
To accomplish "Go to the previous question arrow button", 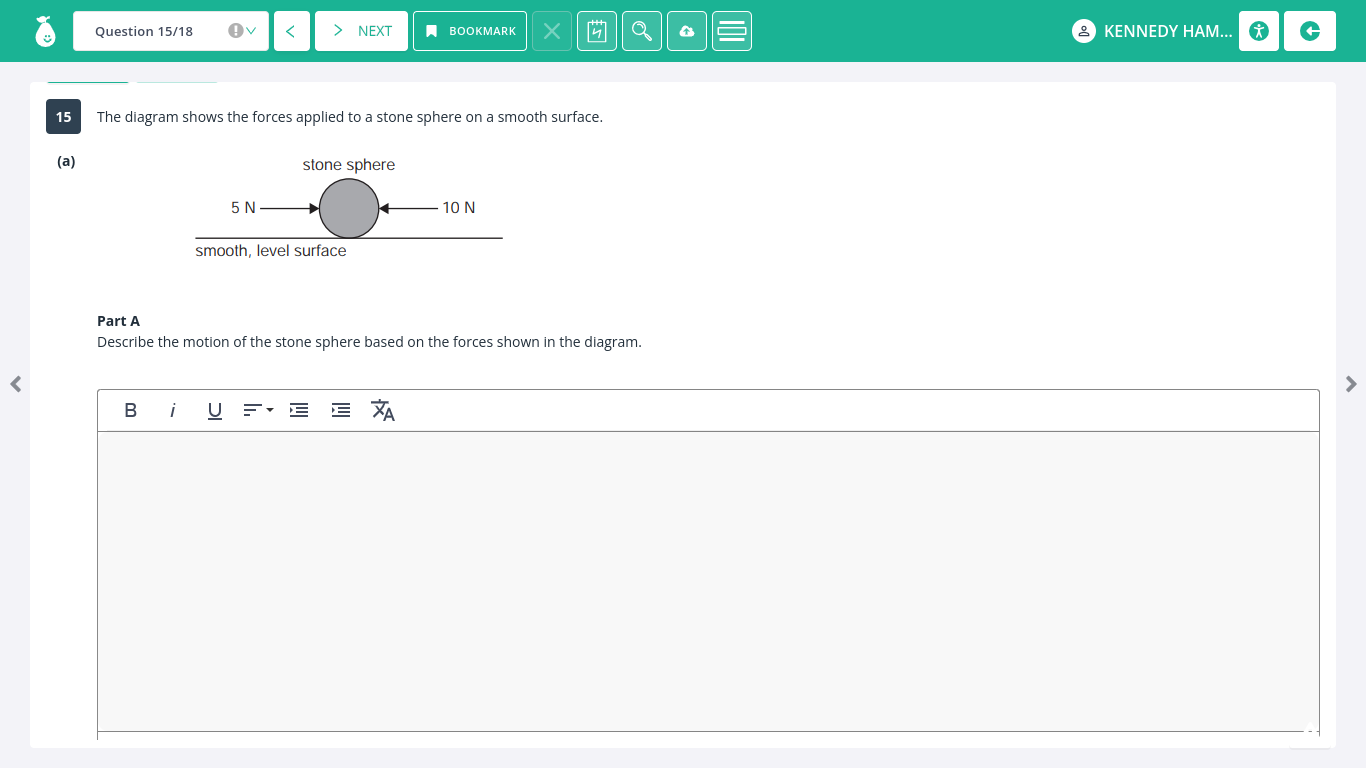I will click(x=291, y=31).
